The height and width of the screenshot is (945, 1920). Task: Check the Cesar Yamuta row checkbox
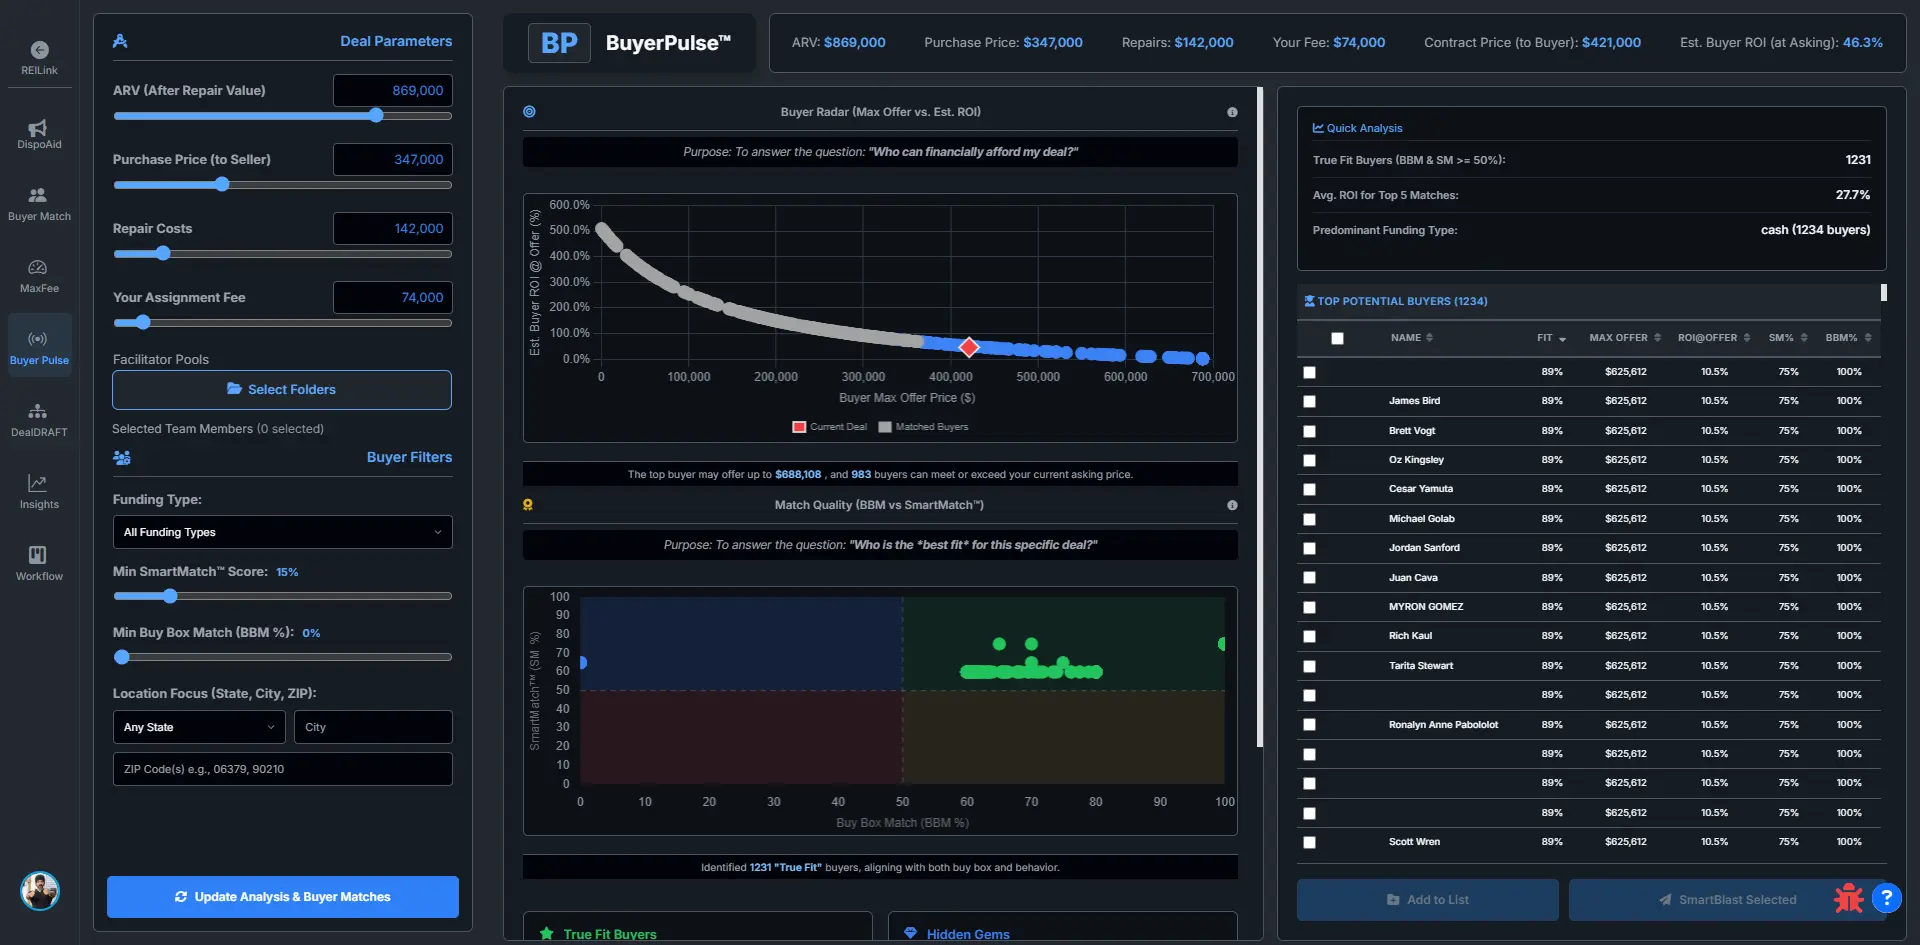pos(1309,489)
